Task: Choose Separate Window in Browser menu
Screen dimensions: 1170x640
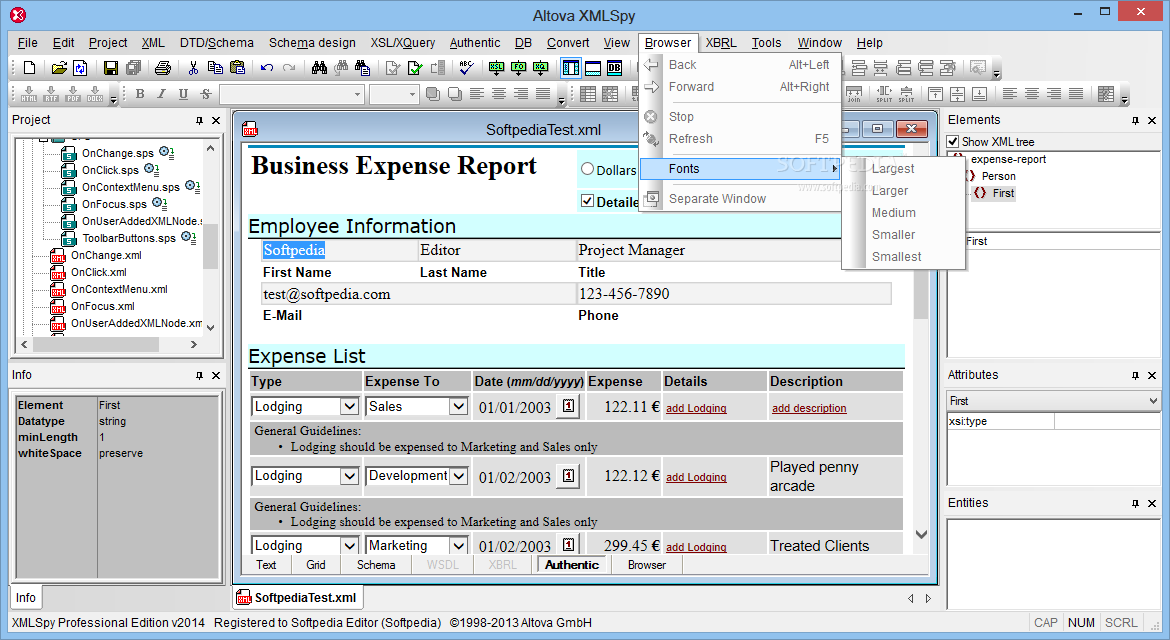Action: pos(717,198)
